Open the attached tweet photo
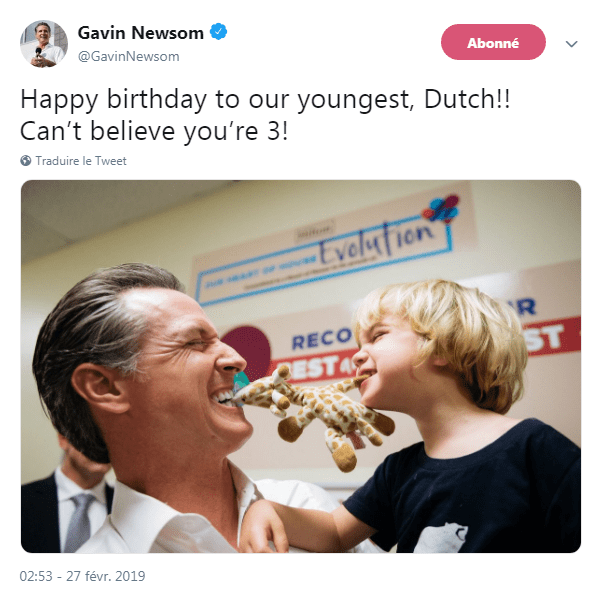 tap(300, 366)
